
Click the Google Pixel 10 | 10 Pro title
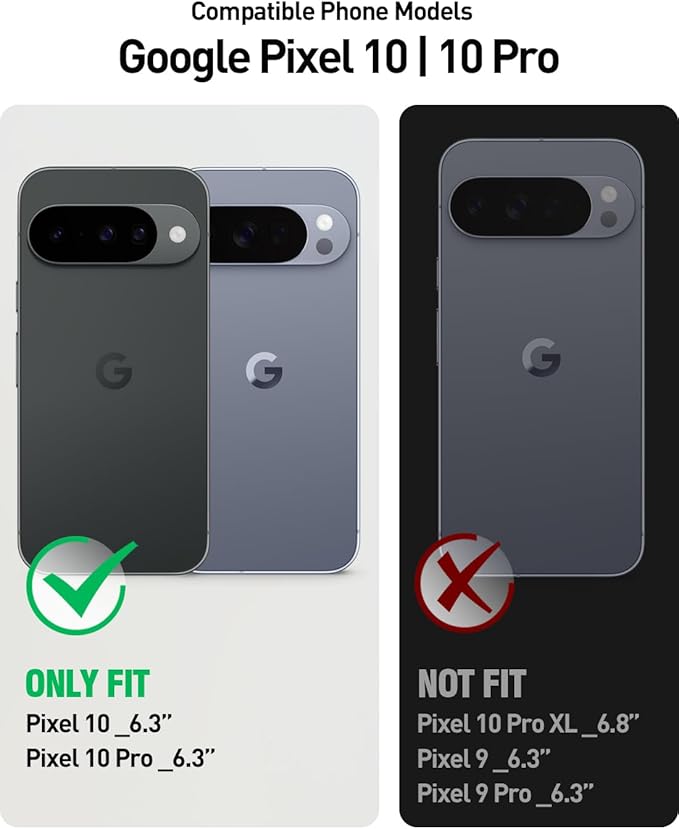tap(339, 57)
